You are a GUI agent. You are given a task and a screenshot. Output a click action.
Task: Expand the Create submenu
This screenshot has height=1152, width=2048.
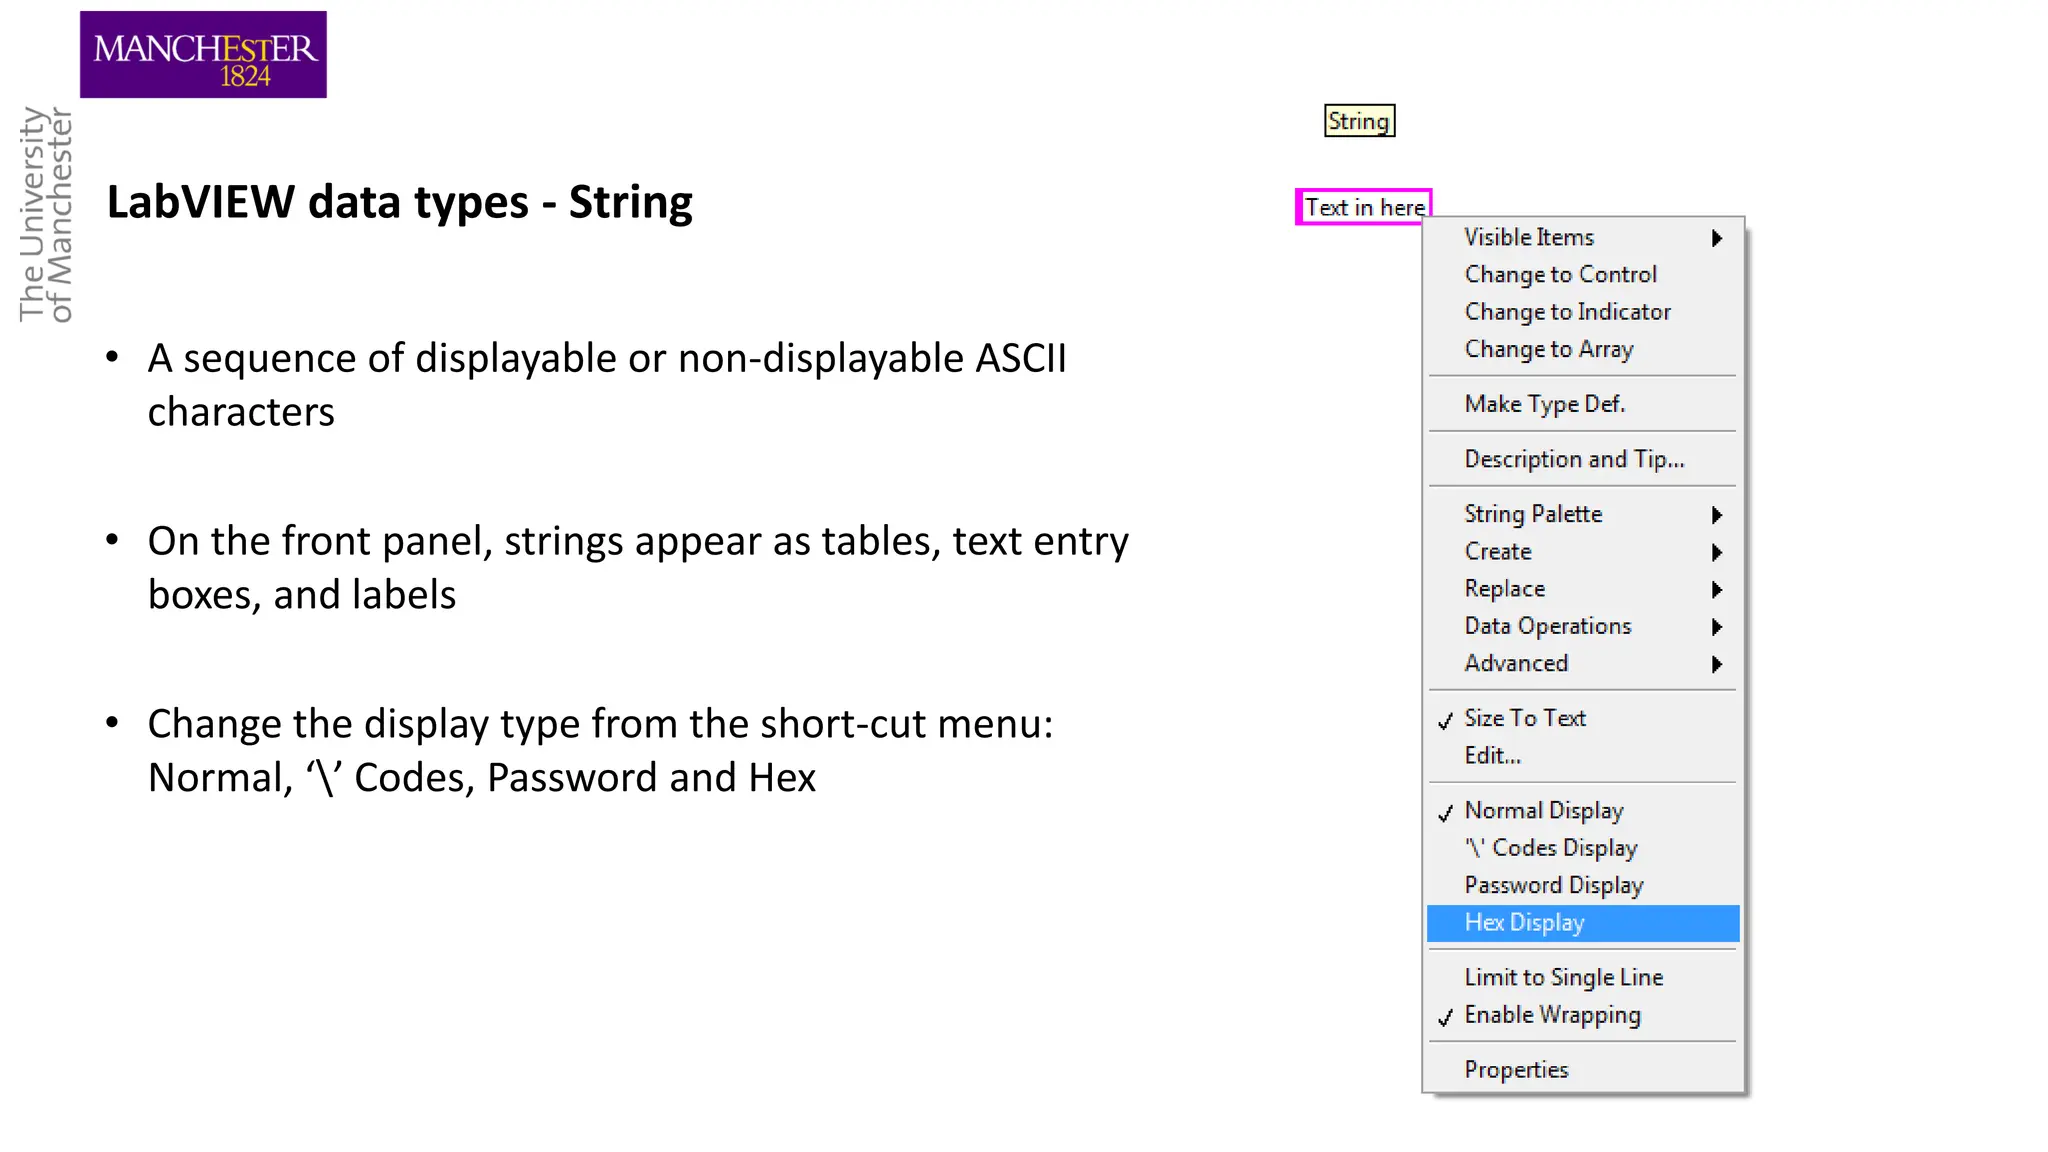pyautogui.click(x=1583, y=552)
